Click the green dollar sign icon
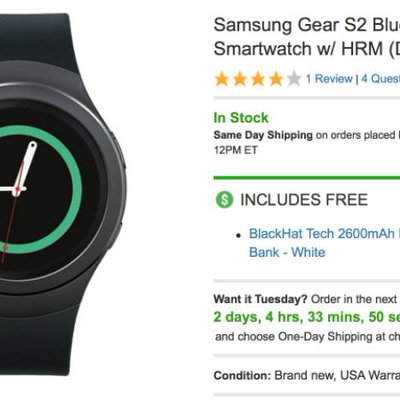Viewport: 400px width, 400px height. click(x=224, y=199)
